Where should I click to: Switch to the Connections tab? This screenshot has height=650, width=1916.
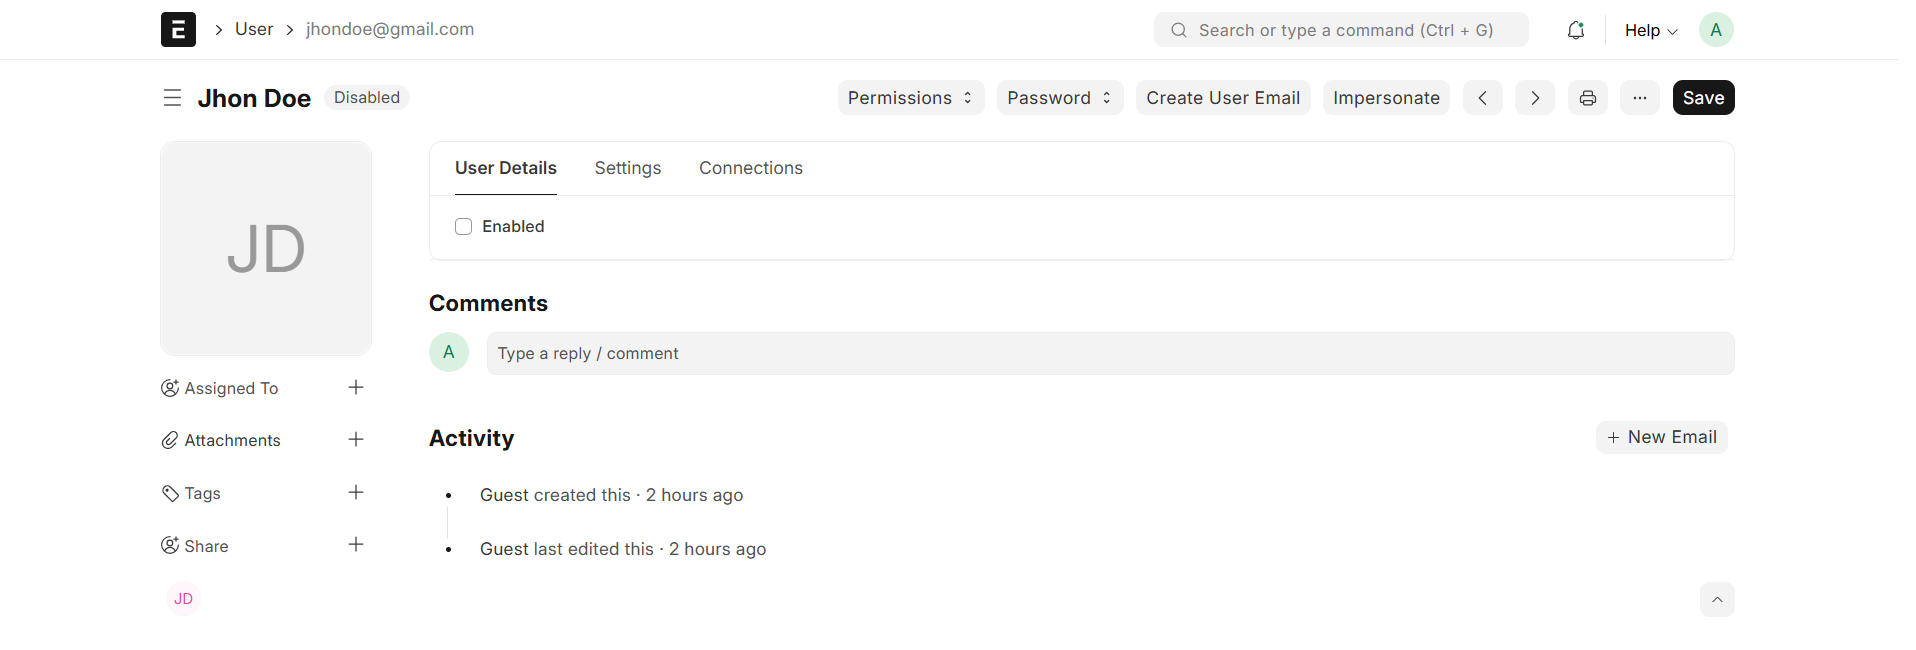(x=751, y=168)
